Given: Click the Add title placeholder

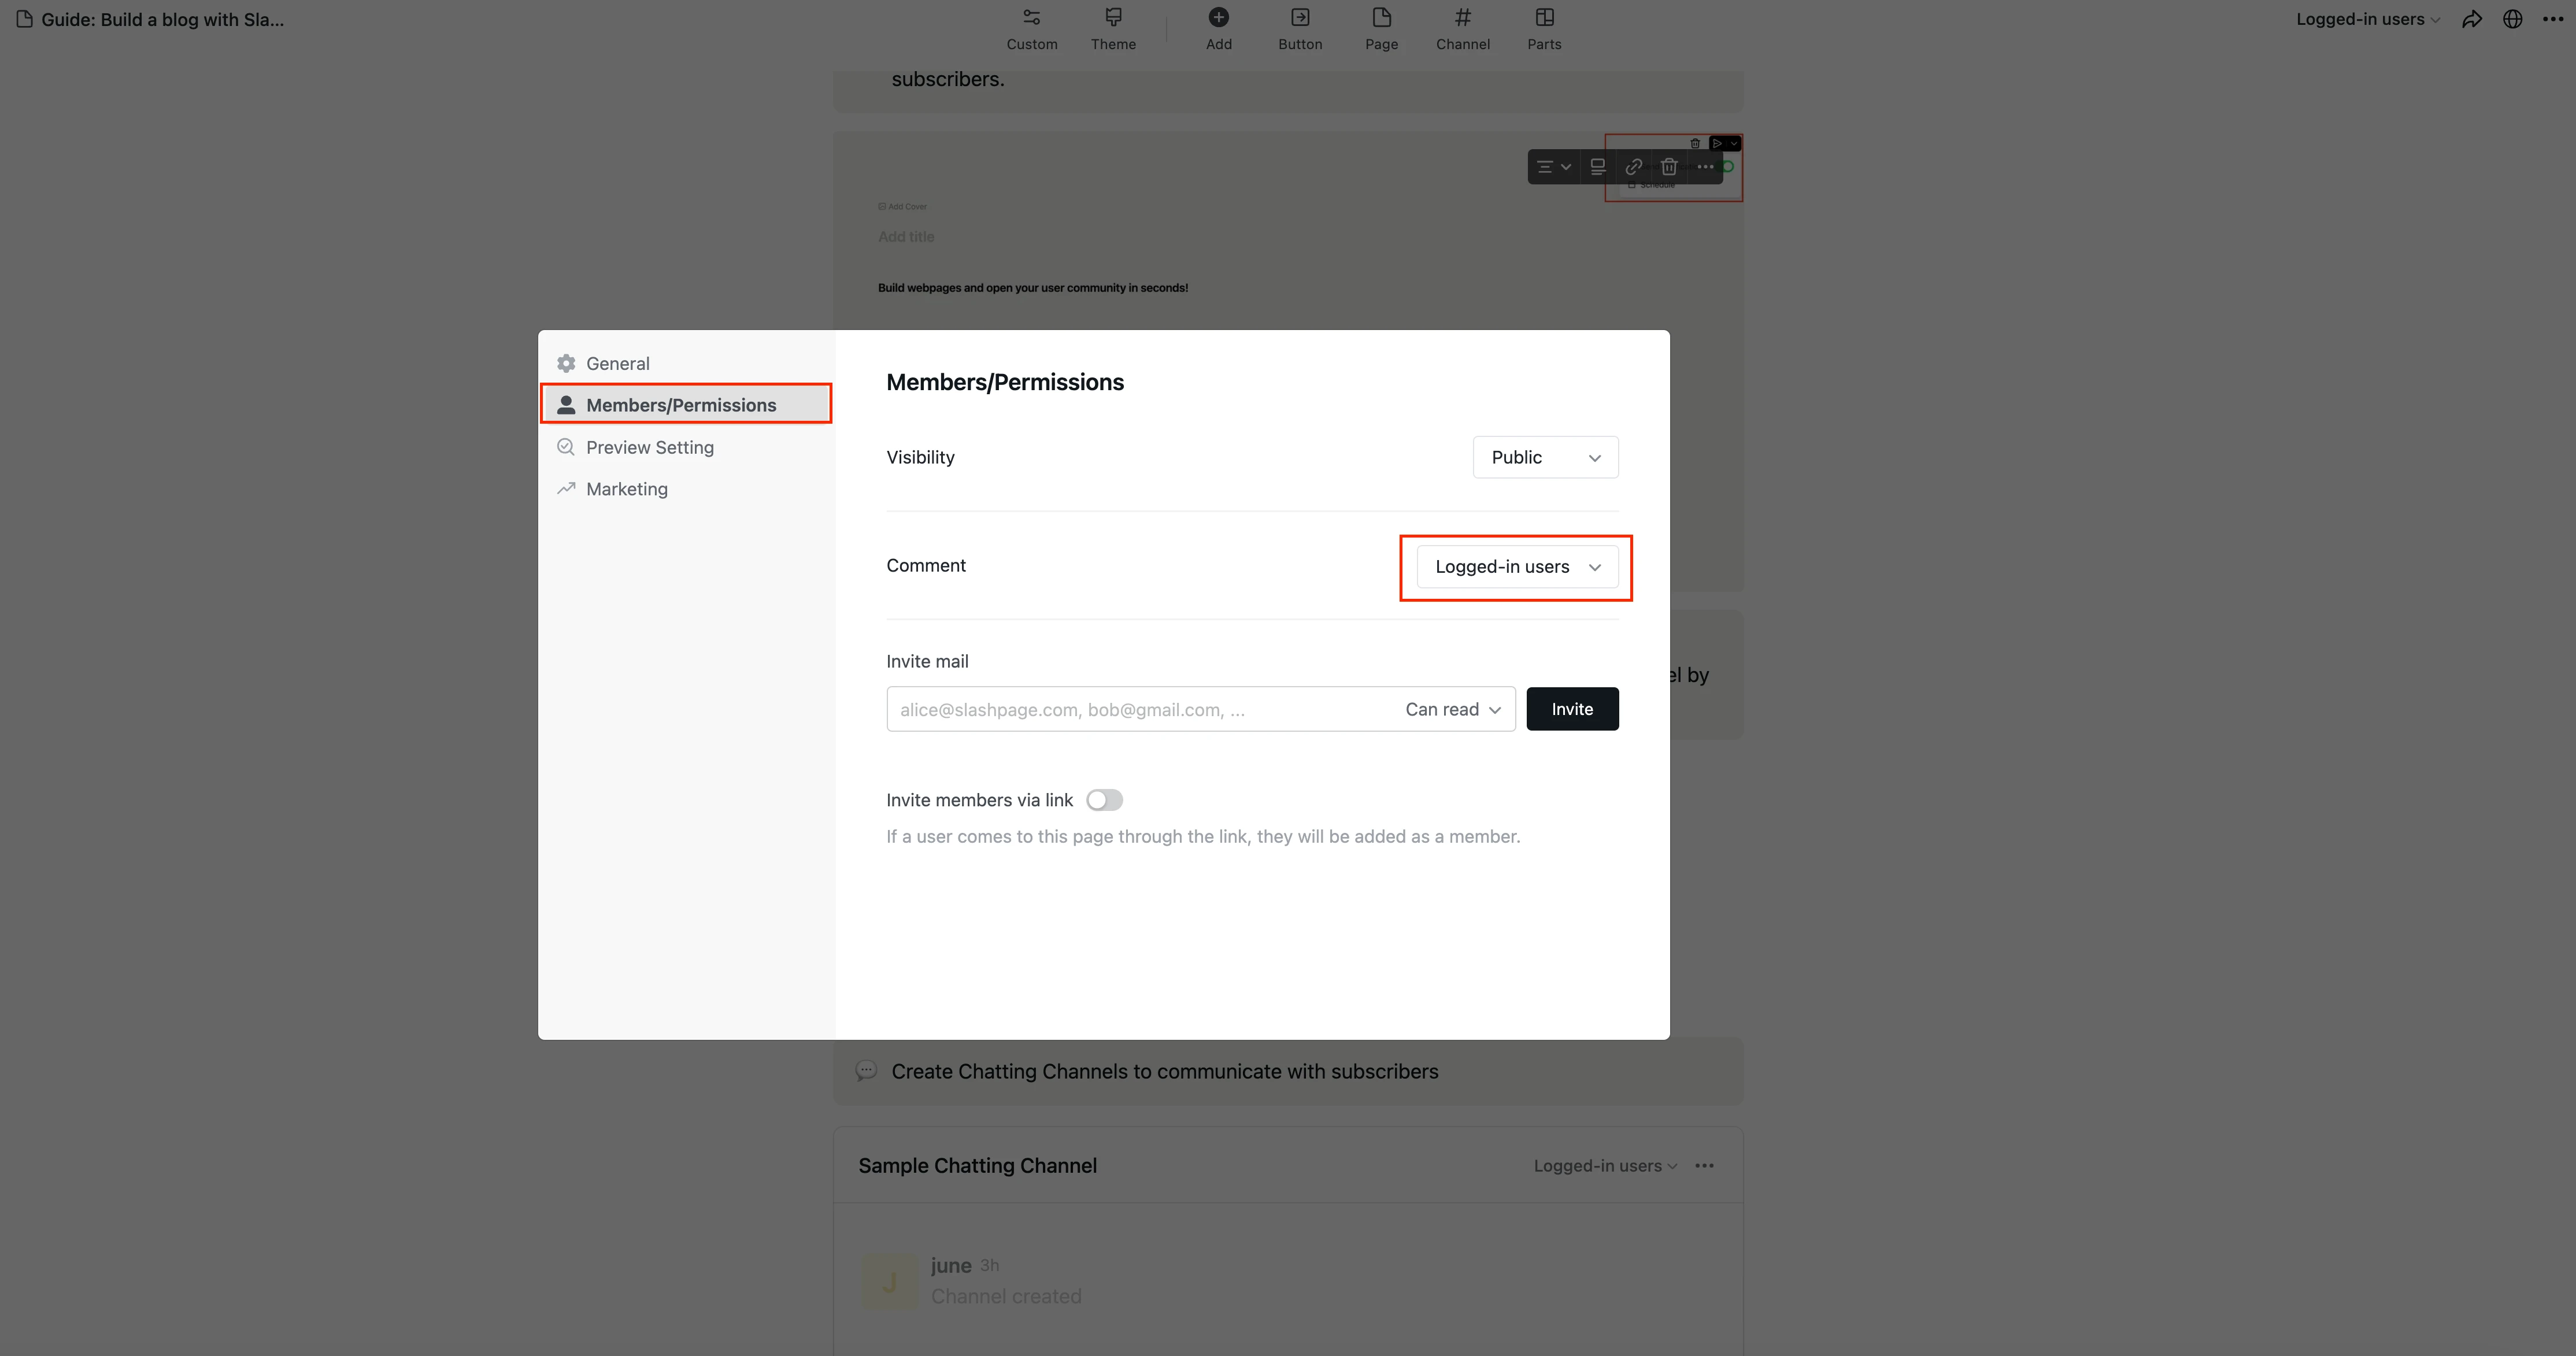Looking at the screenshot, I should click(906, 237).
